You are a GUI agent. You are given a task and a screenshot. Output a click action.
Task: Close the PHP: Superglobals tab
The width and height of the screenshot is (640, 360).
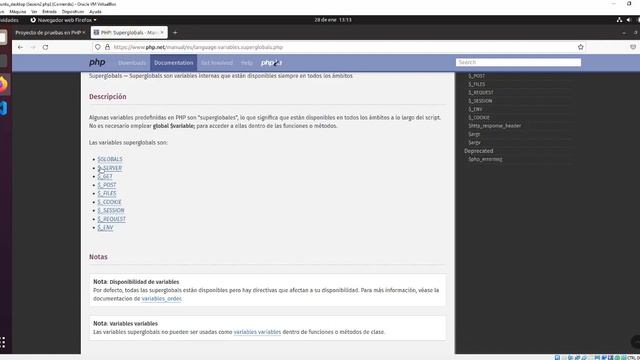pos(162,33)
